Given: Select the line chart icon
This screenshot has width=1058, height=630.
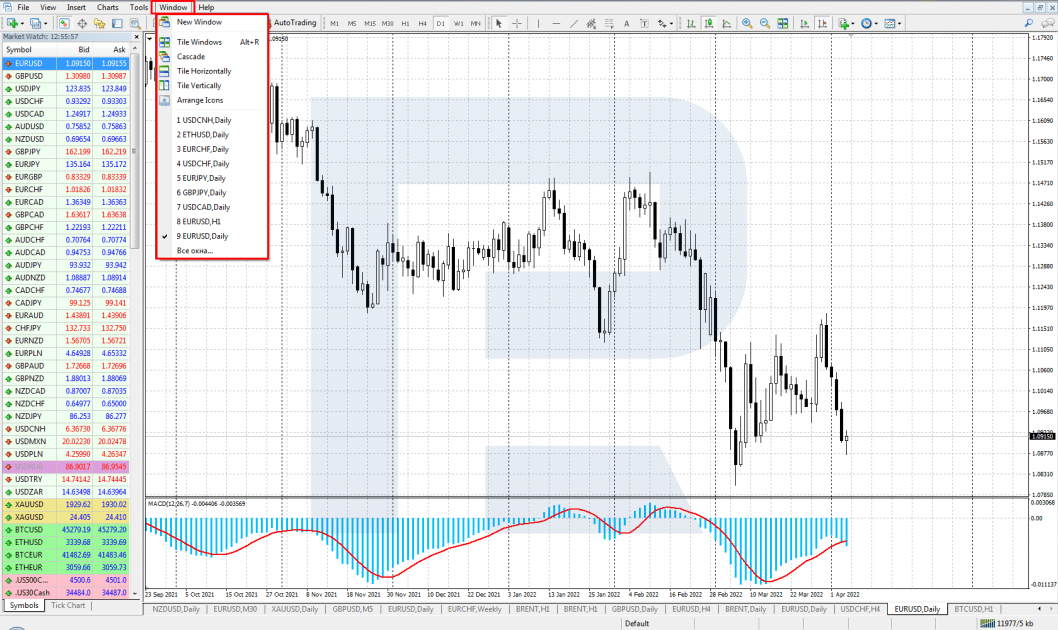Looking at the screenshot, I should tap(726, 24).
